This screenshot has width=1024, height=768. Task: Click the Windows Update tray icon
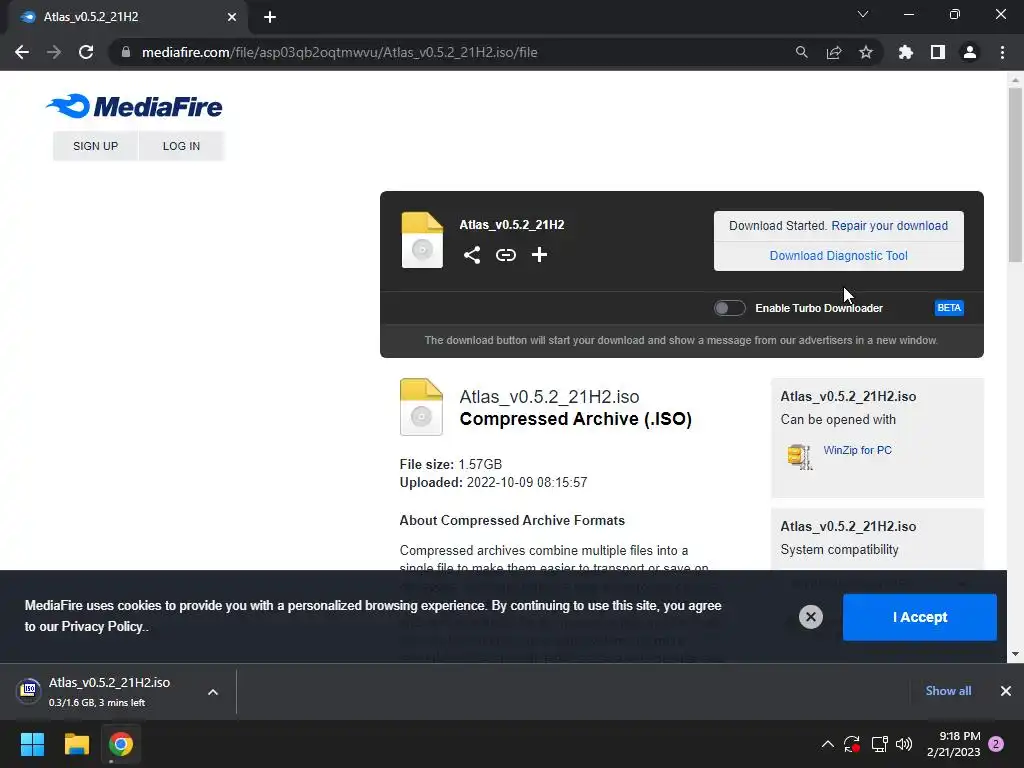click(852, 744)
